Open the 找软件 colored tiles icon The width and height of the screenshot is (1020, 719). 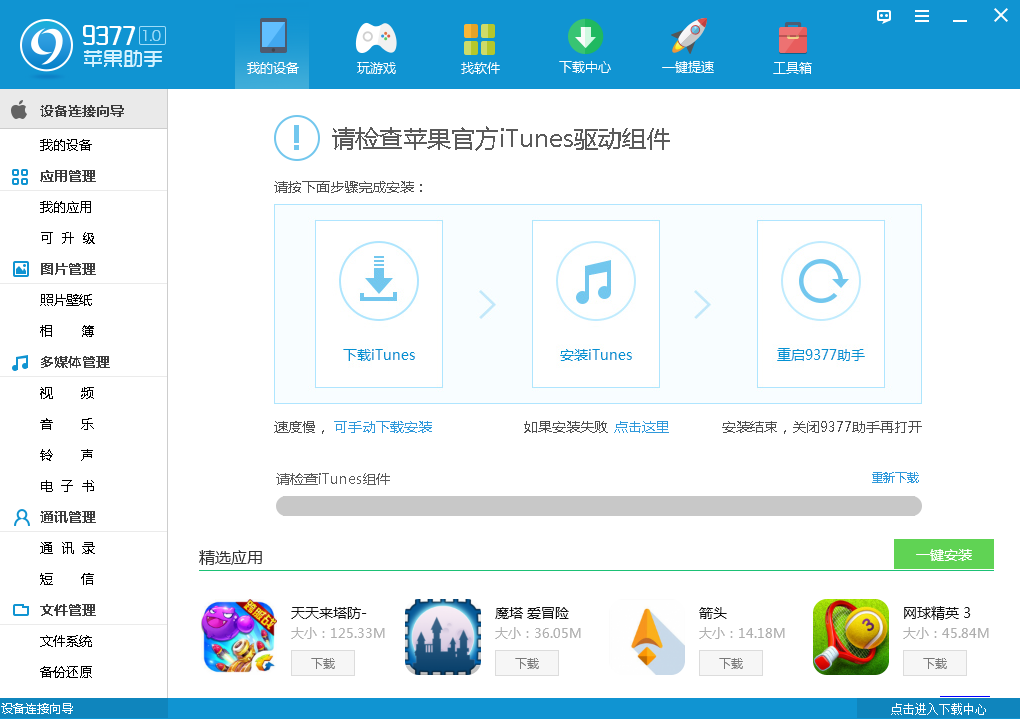(479, 39)
